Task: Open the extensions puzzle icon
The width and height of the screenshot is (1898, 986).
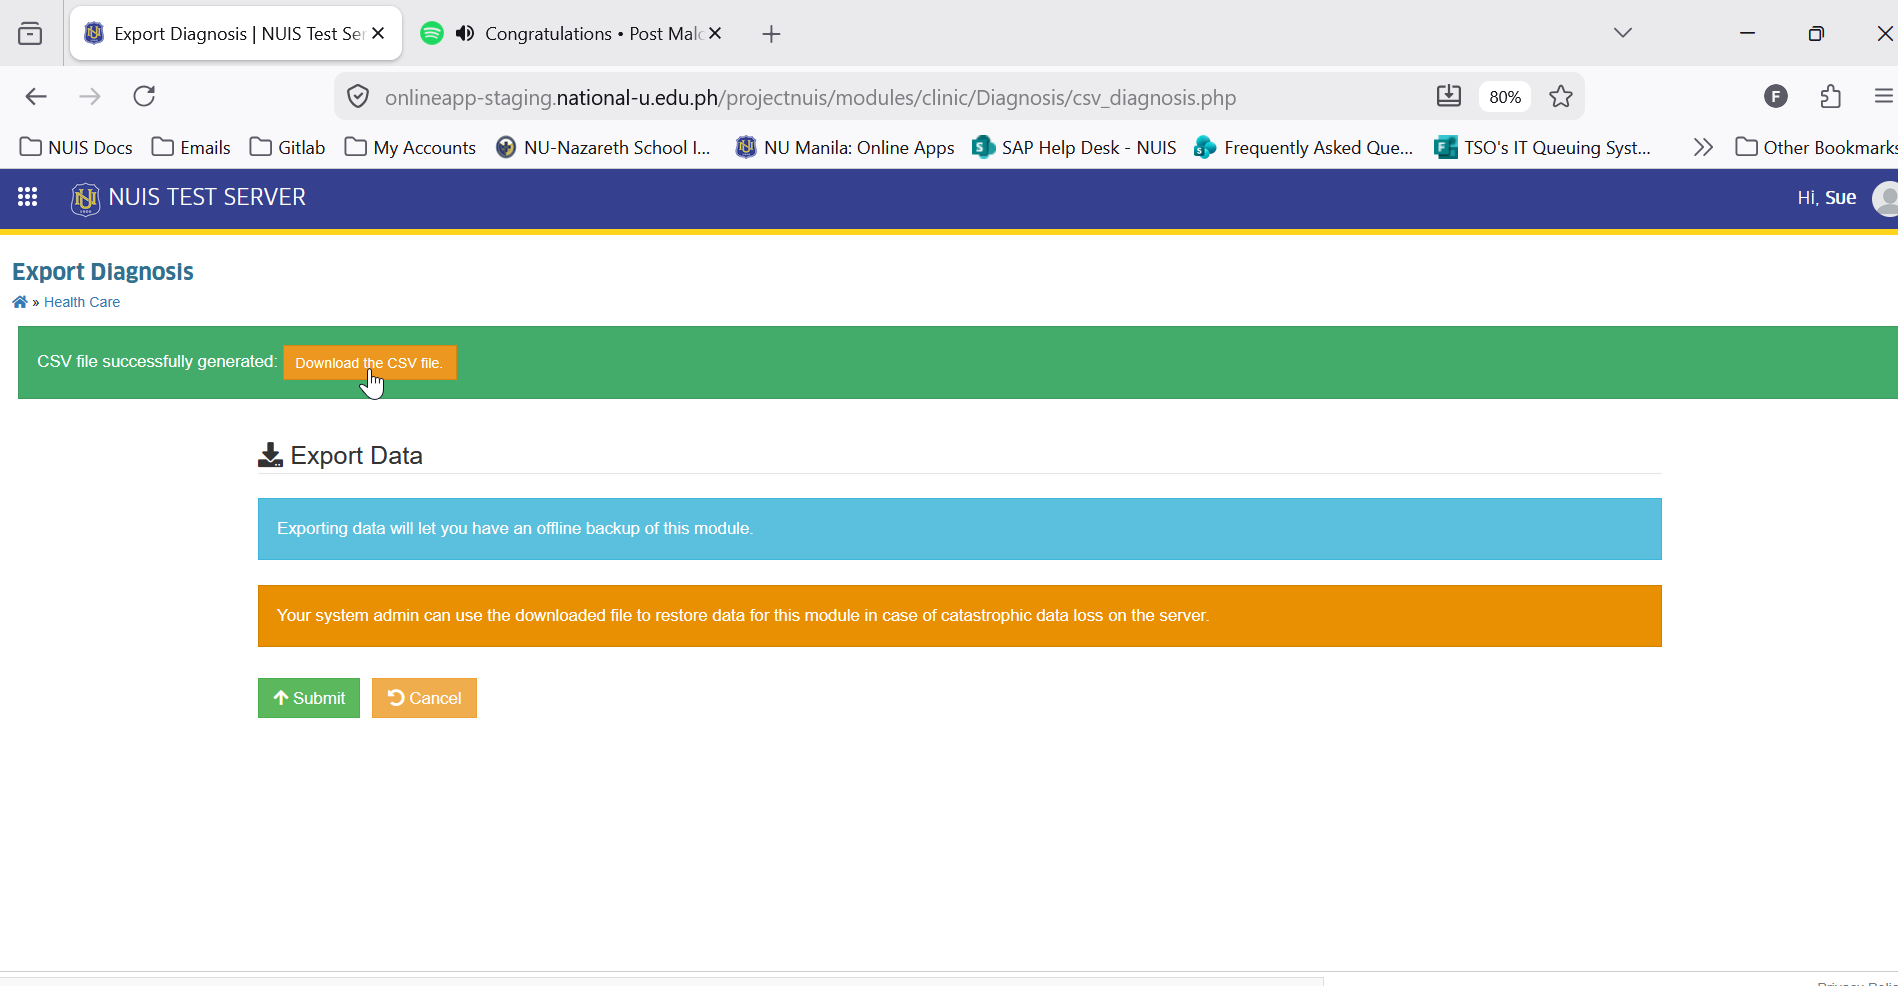Action: click(1831, 96)
